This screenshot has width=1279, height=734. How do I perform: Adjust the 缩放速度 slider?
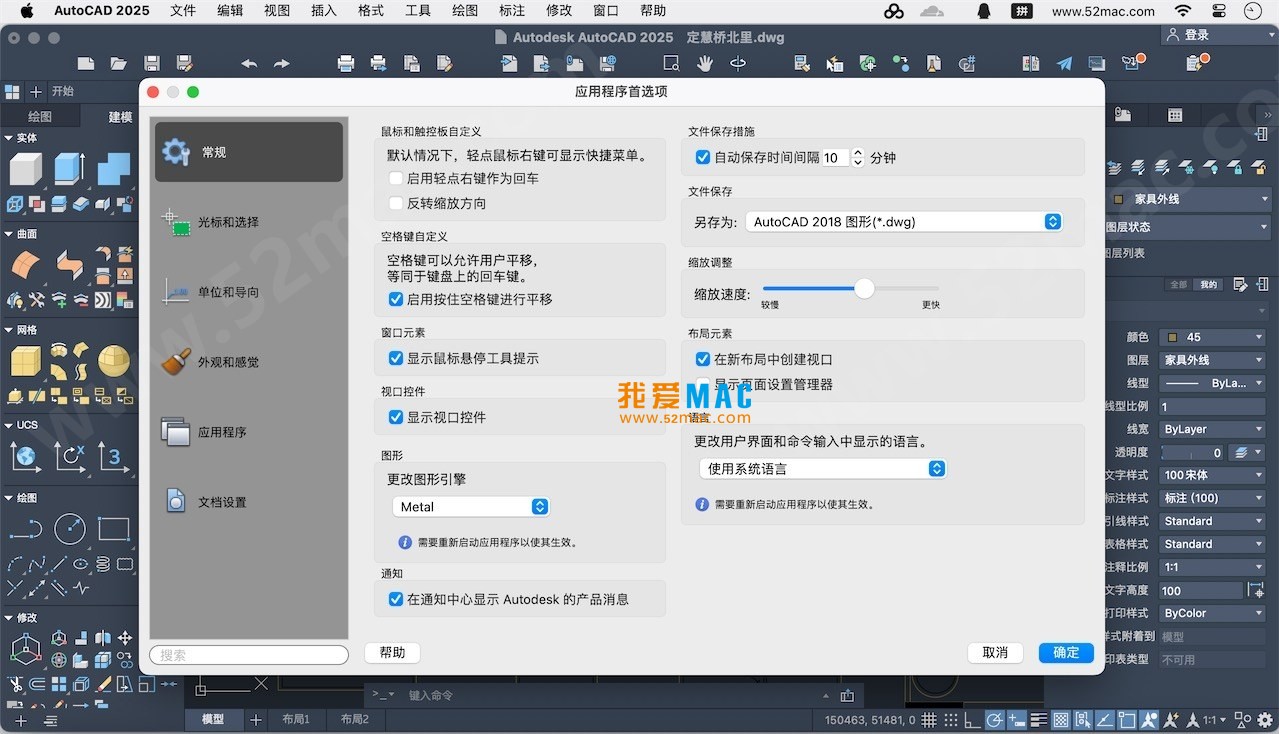pyautogui.click(x=863, y=288)
